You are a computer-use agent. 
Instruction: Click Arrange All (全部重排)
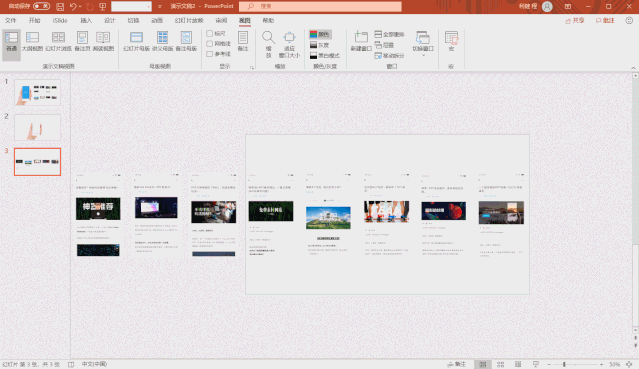coord(389,34)
